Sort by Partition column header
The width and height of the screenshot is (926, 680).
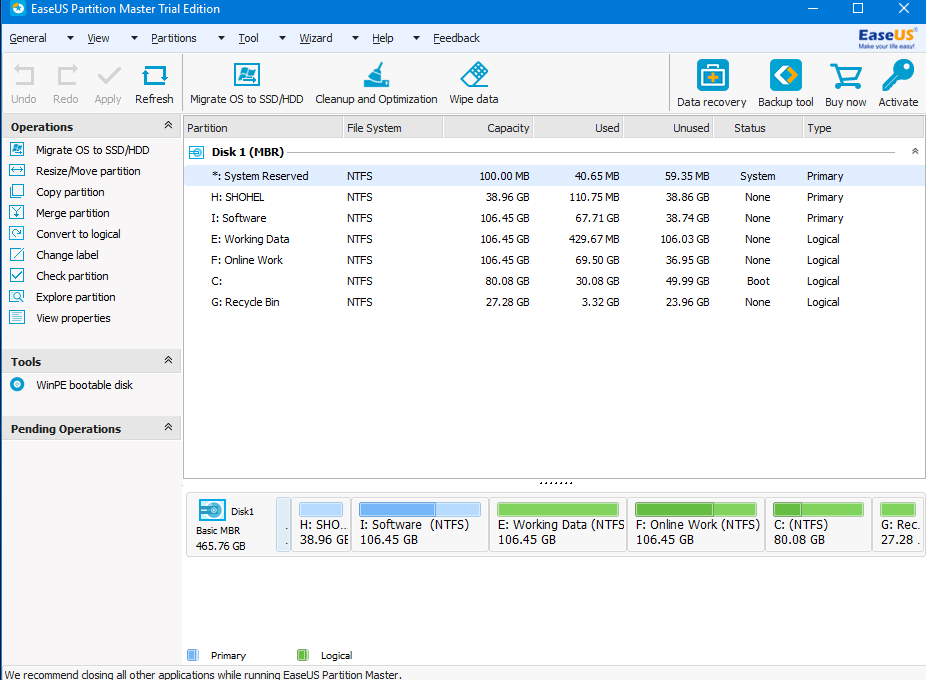point(263,128)
